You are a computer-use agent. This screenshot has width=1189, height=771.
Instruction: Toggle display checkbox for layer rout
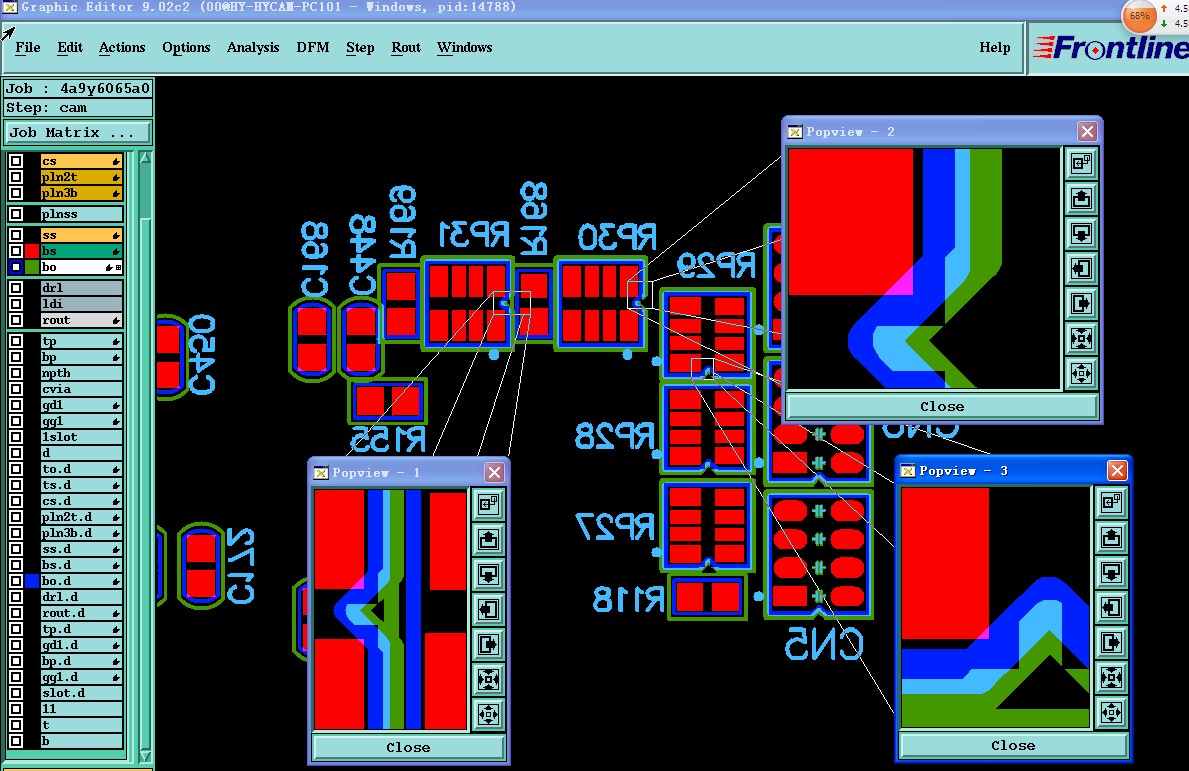click(16, 320)
